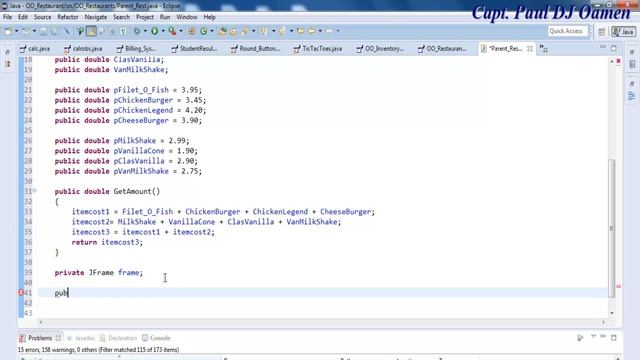640x360 pixels.
Task: Open the Javadoc view tab
Action: [81, 338]
